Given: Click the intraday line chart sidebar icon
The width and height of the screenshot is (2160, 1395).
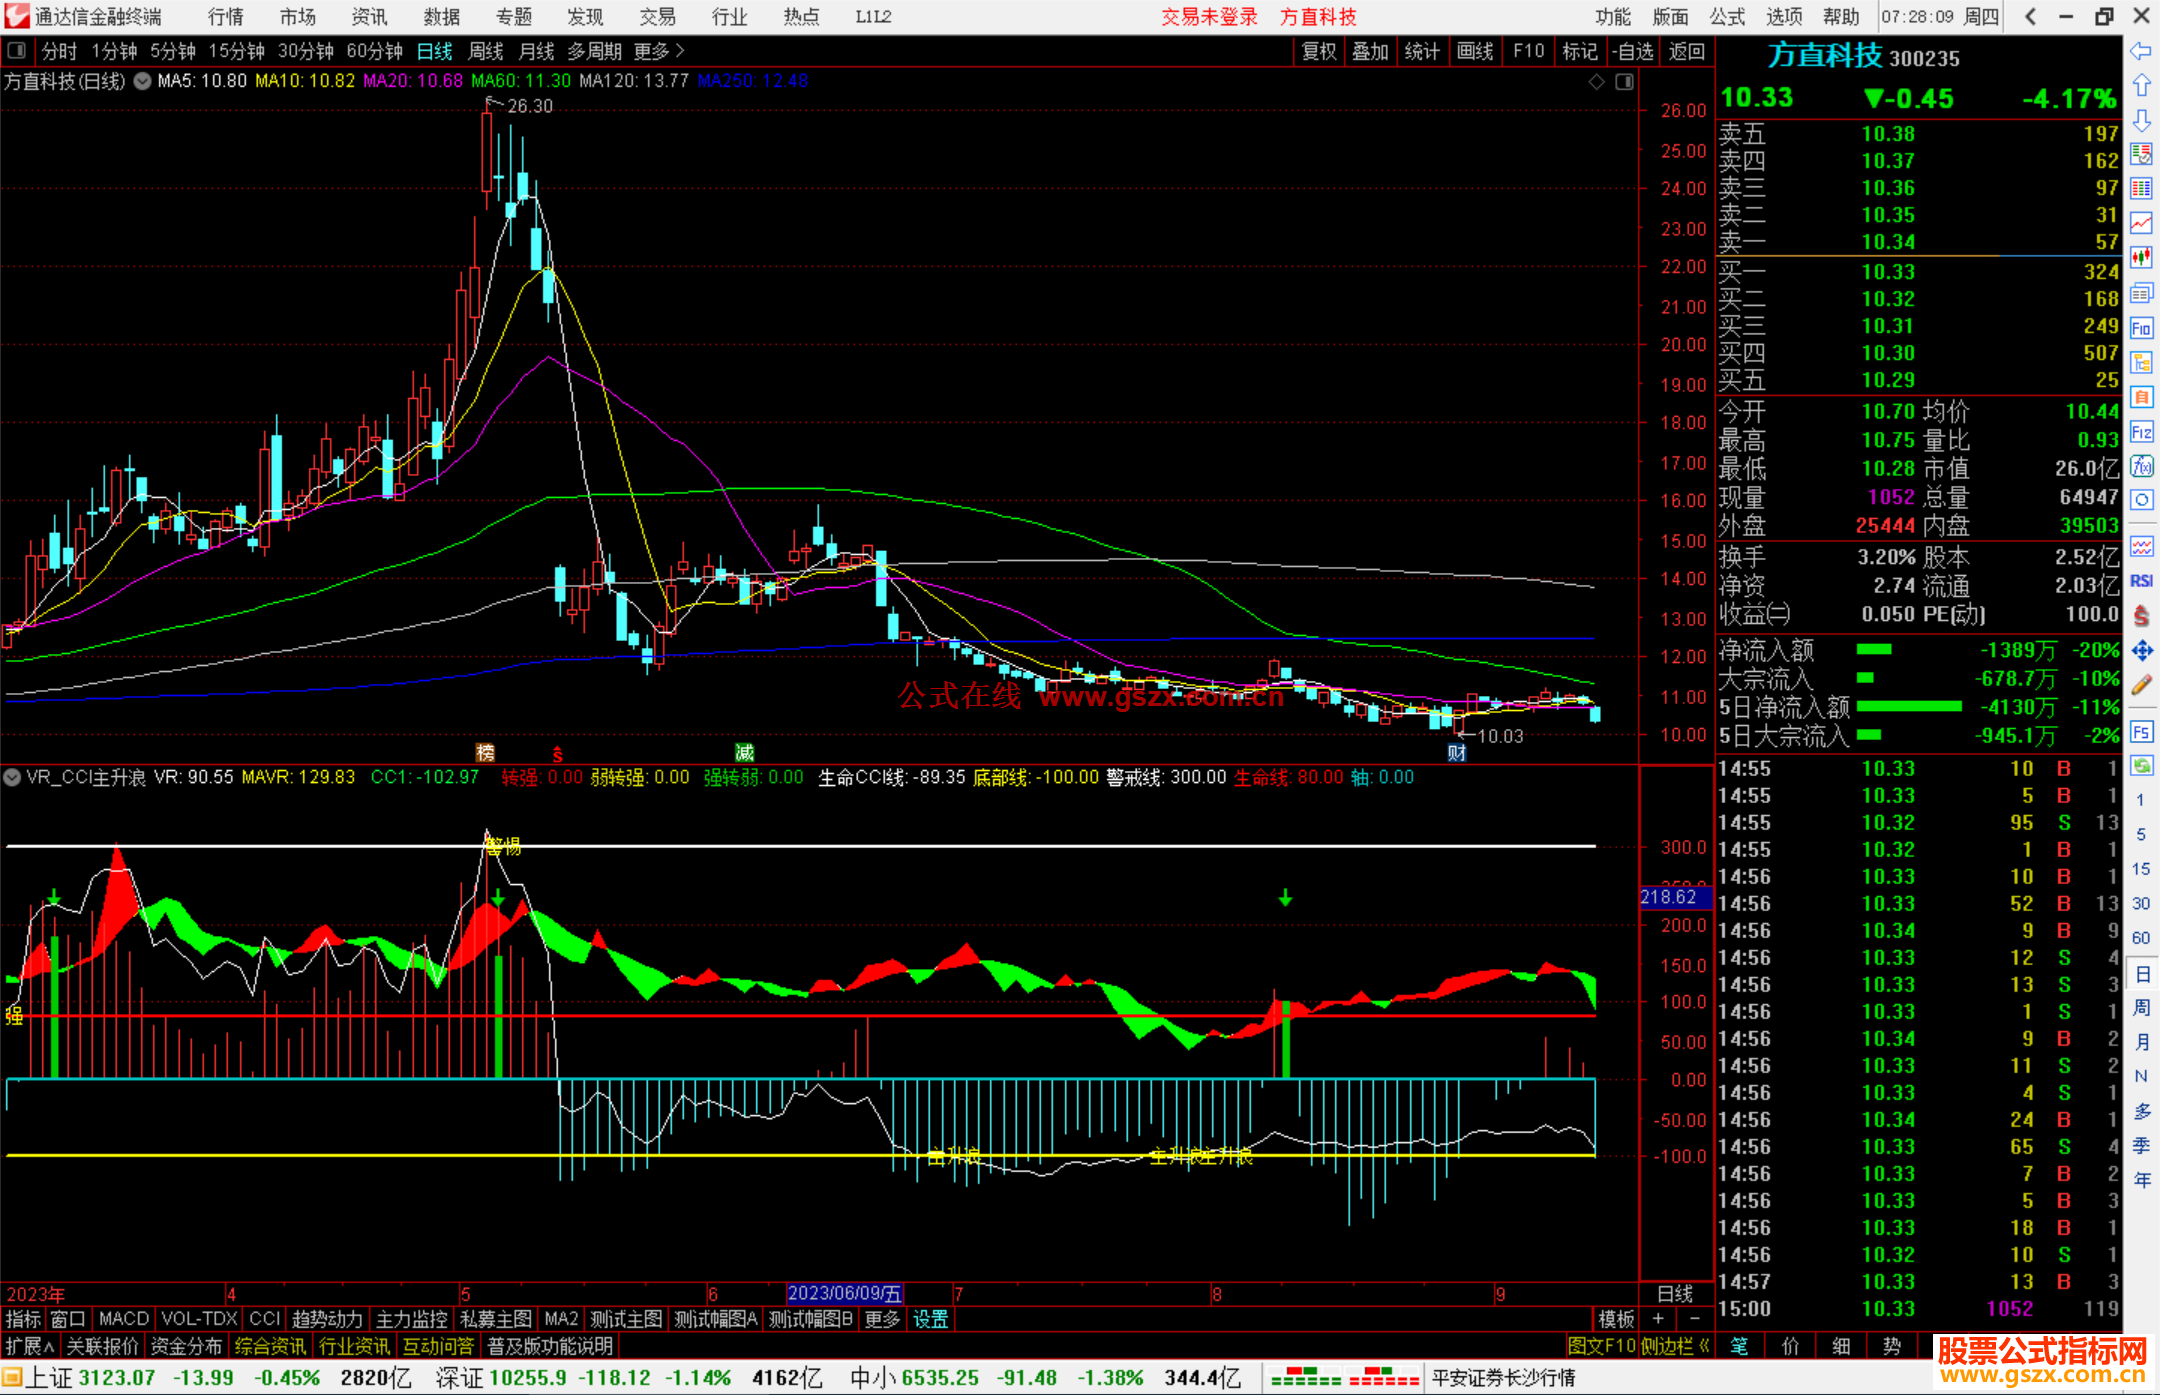Looking at the screenshot, I should tap(2141, 223).
